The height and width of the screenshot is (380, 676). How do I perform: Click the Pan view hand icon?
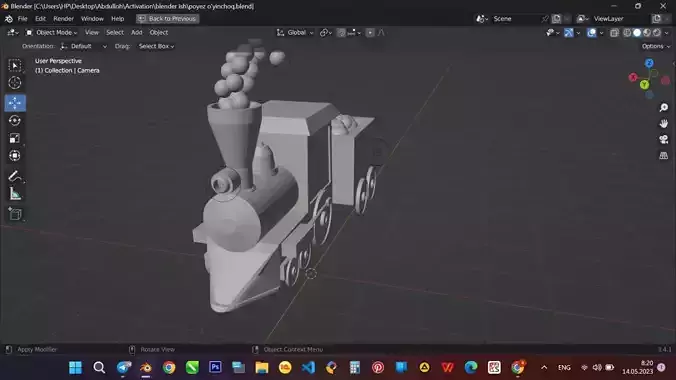click(x=663, y=124)
